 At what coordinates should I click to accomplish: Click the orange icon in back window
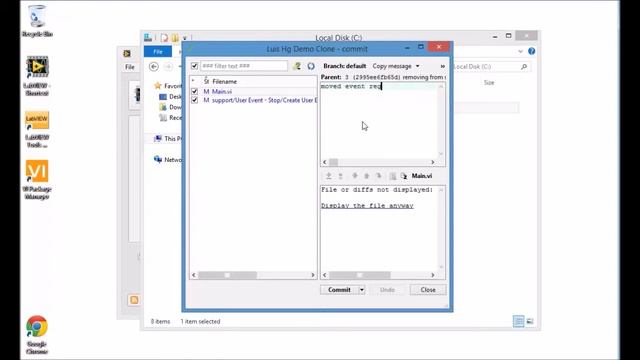[x=134, y=300]
